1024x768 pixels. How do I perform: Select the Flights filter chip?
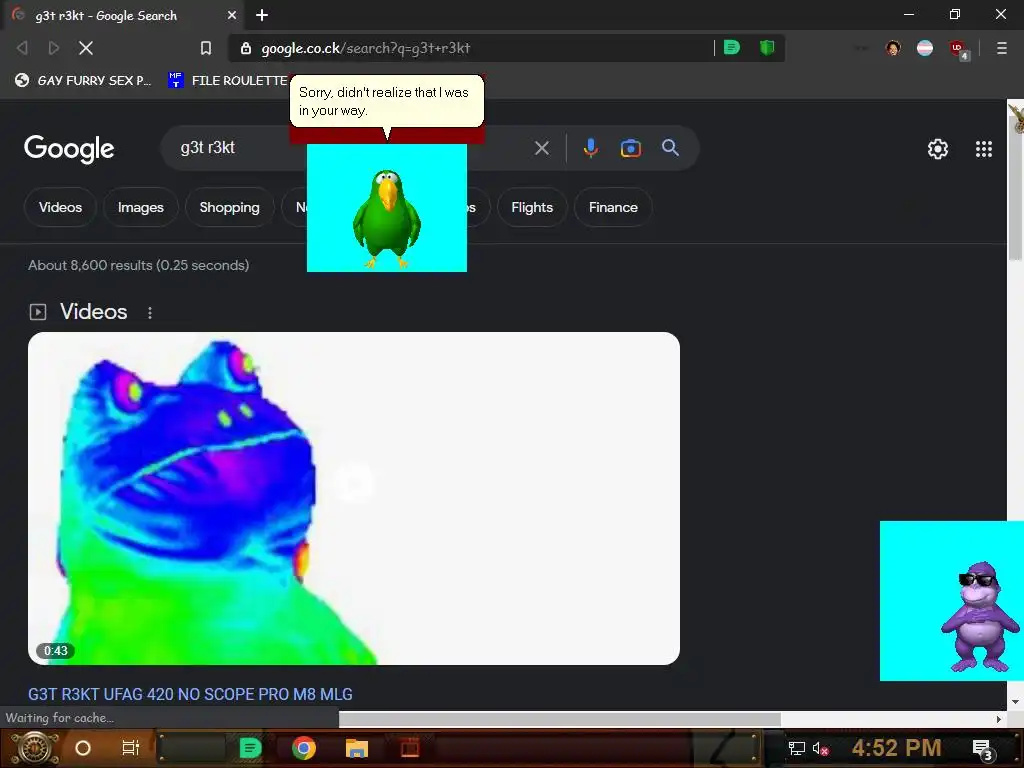point(532,207)
